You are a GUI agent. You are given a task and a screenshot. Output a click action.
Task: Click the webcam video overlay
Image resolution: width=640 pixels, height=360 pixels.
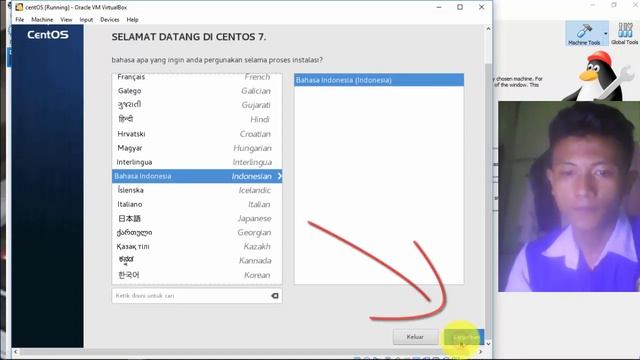569,196
